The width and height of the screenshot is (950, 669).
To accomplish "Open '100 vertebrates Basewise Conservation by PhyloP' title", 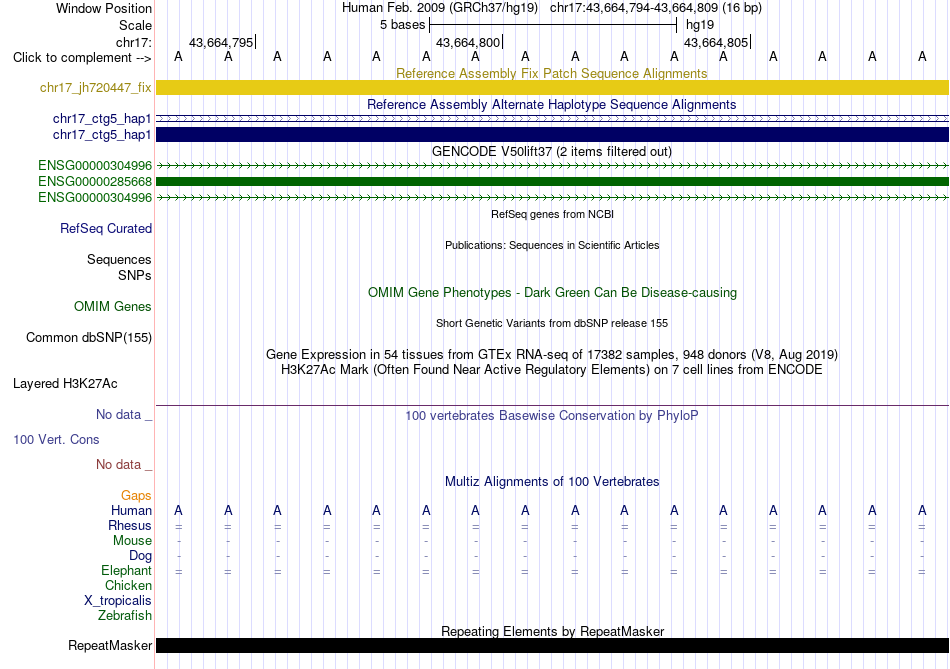I will (552, 416).
